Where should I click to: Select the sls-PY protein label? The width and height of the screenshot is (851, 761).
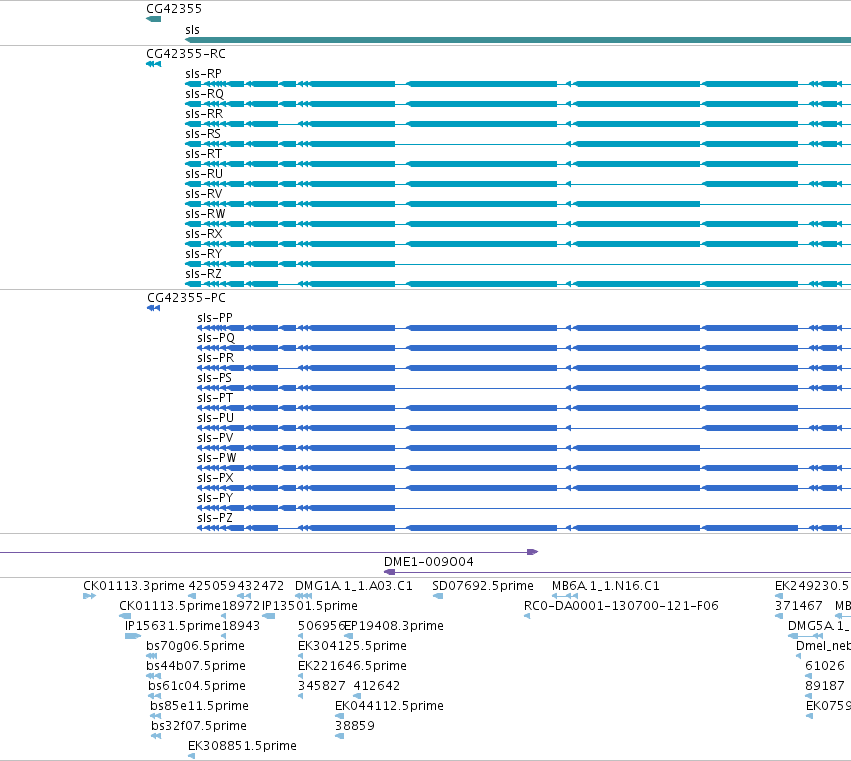click(215, 498)
